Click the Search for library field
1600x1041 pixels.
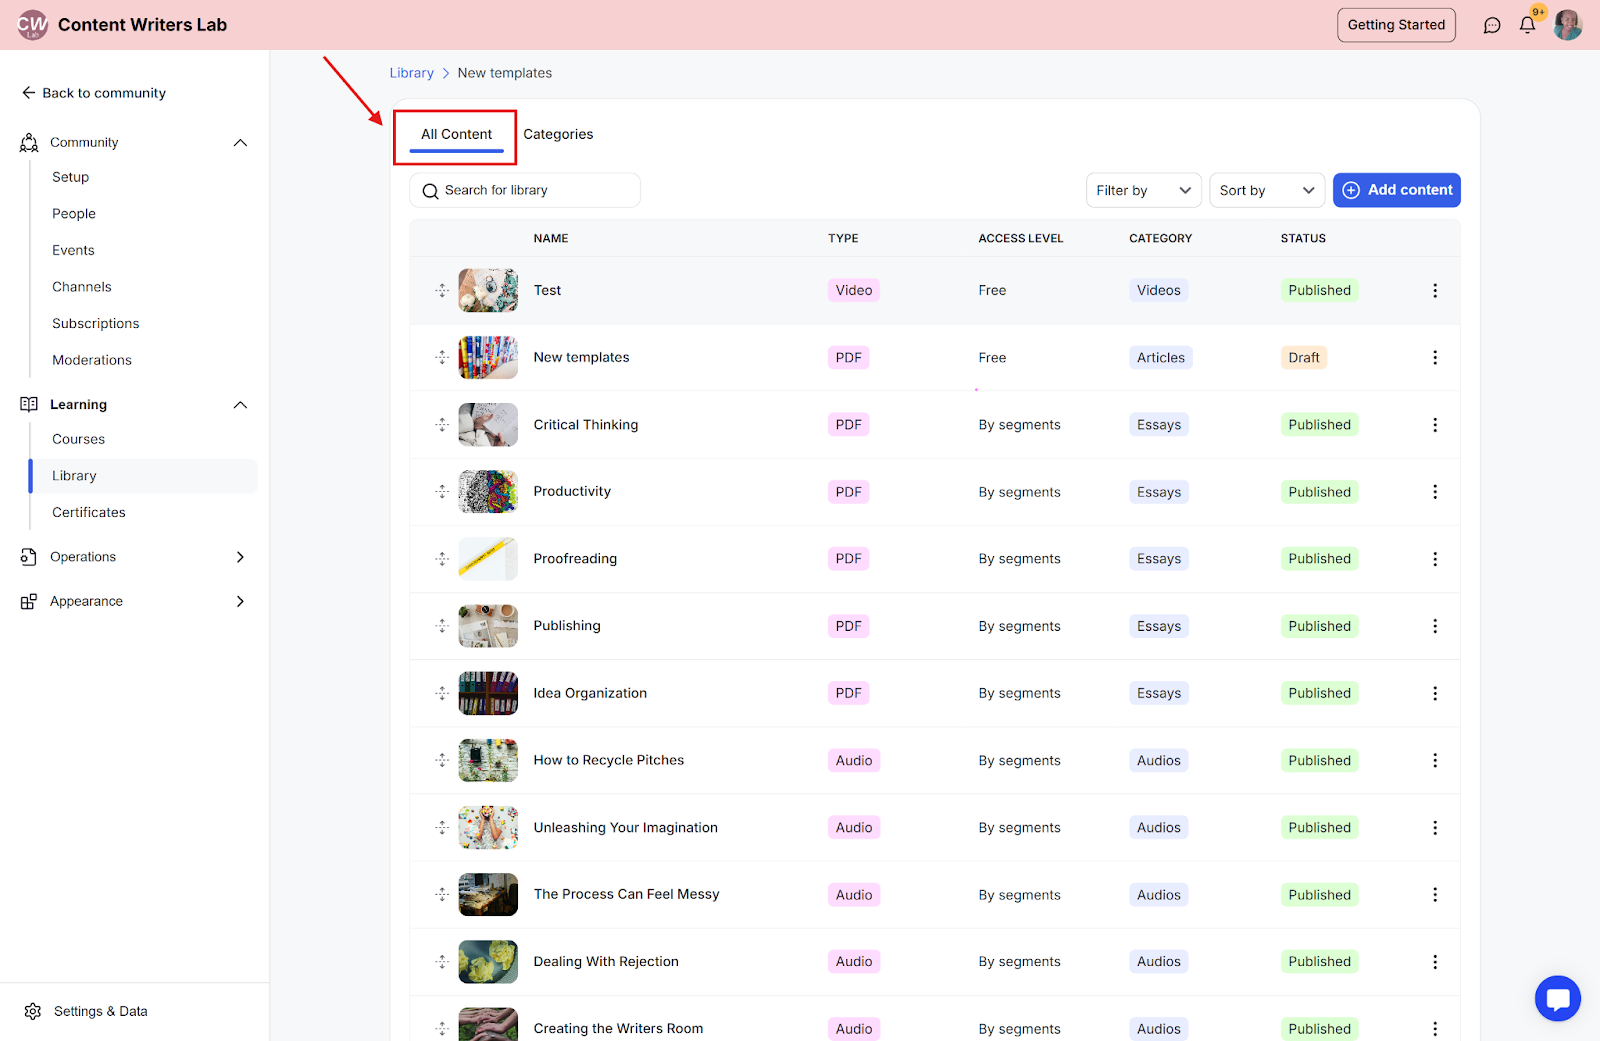pos(525,191)
